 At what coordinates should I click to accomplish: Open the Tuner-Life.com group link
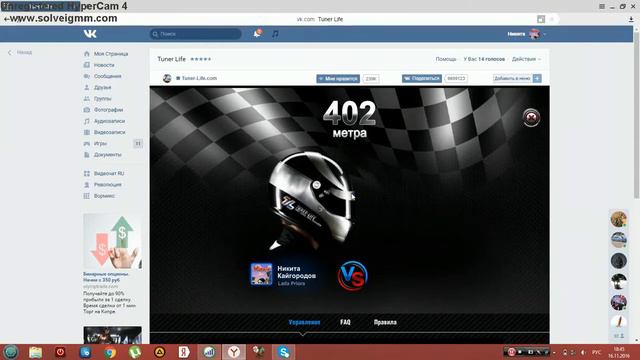(199, 78)
